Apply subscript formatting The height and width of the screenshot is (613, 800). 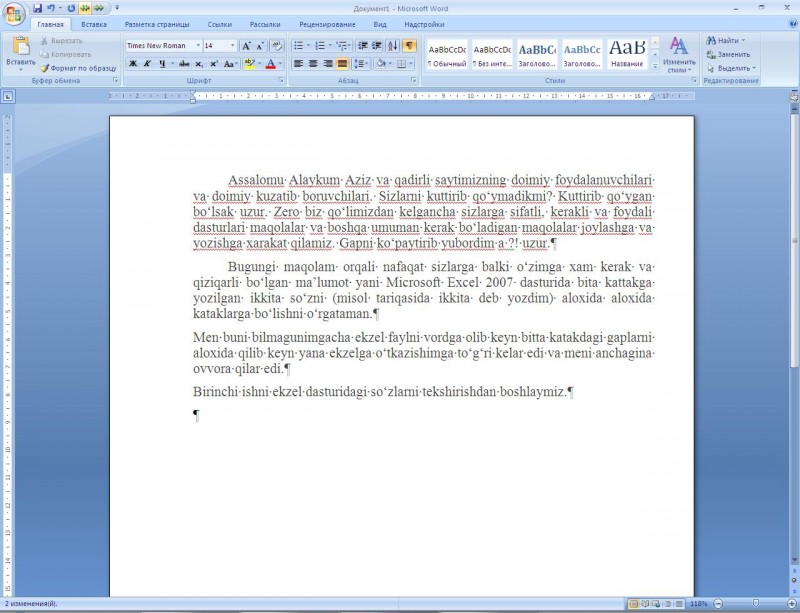[x=199, y=64]
